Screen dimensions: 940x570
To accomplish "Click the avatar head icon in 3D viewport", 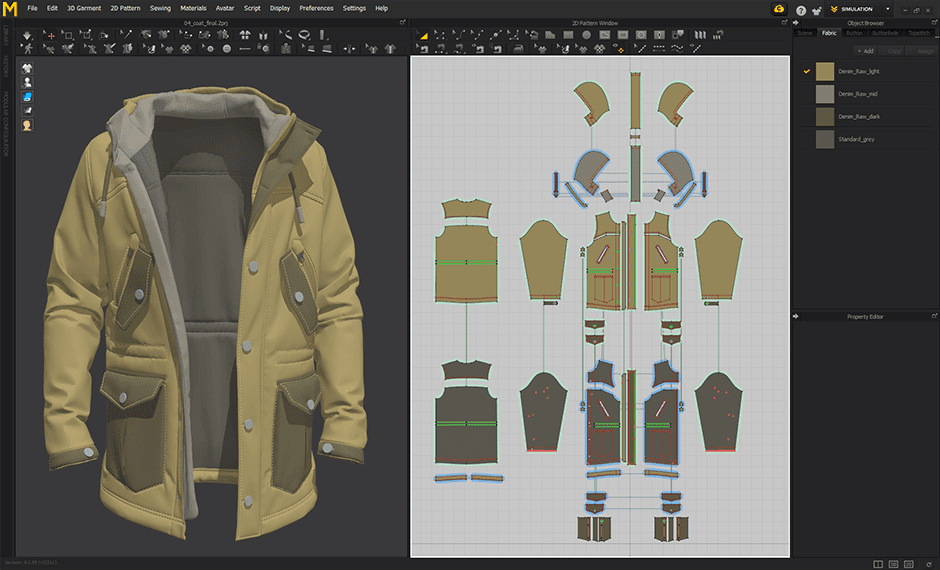I will point(27,125).
